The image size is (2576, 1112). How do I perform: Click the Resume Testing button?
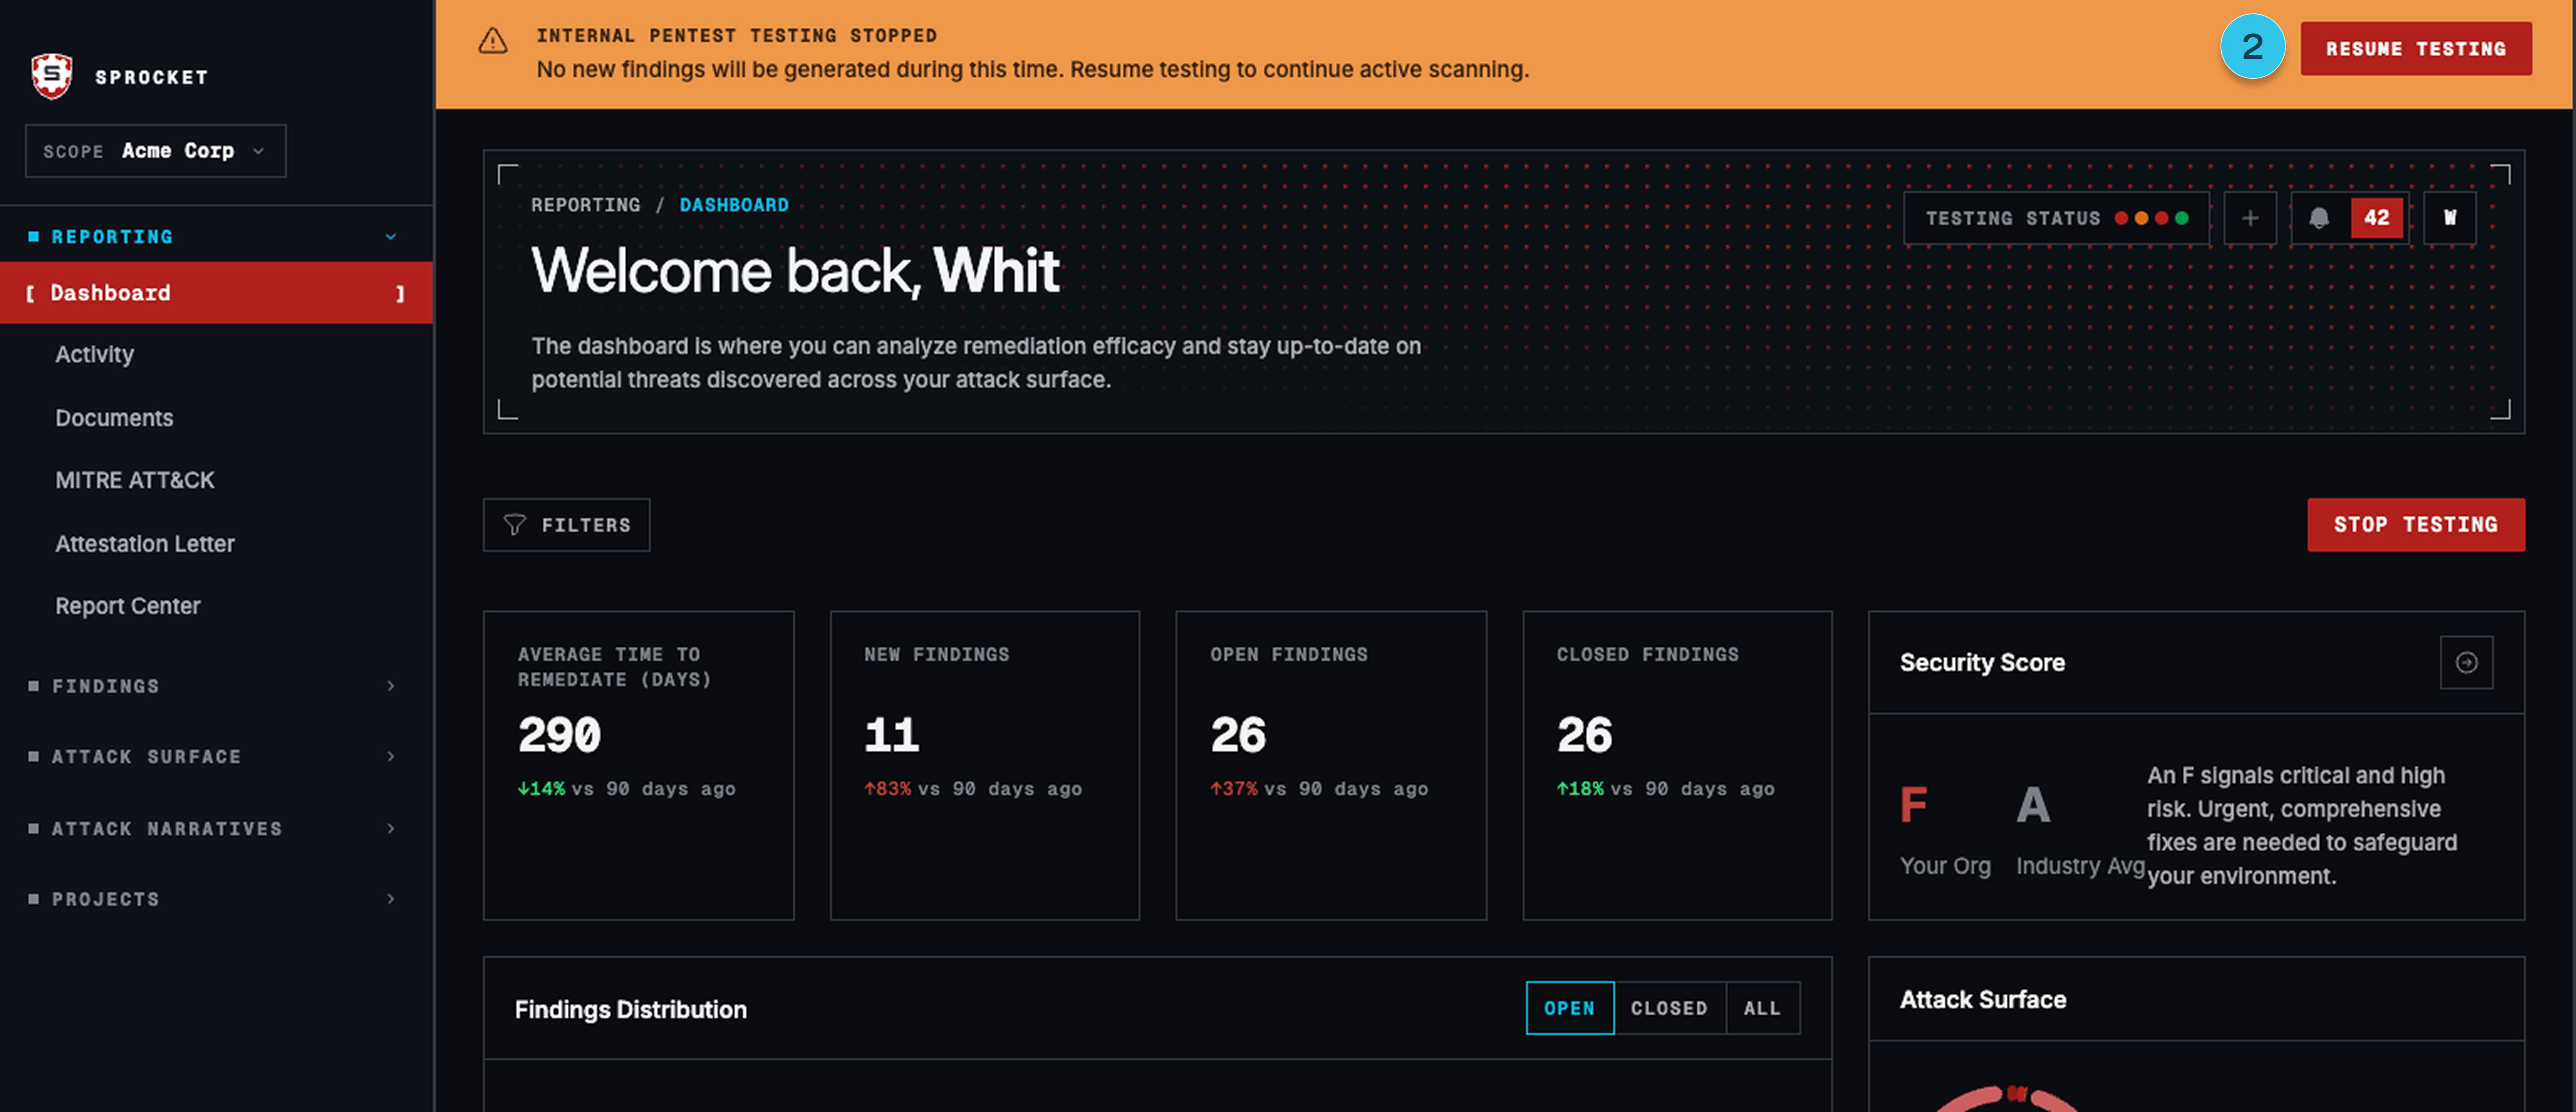click(x=2416, y=49)
